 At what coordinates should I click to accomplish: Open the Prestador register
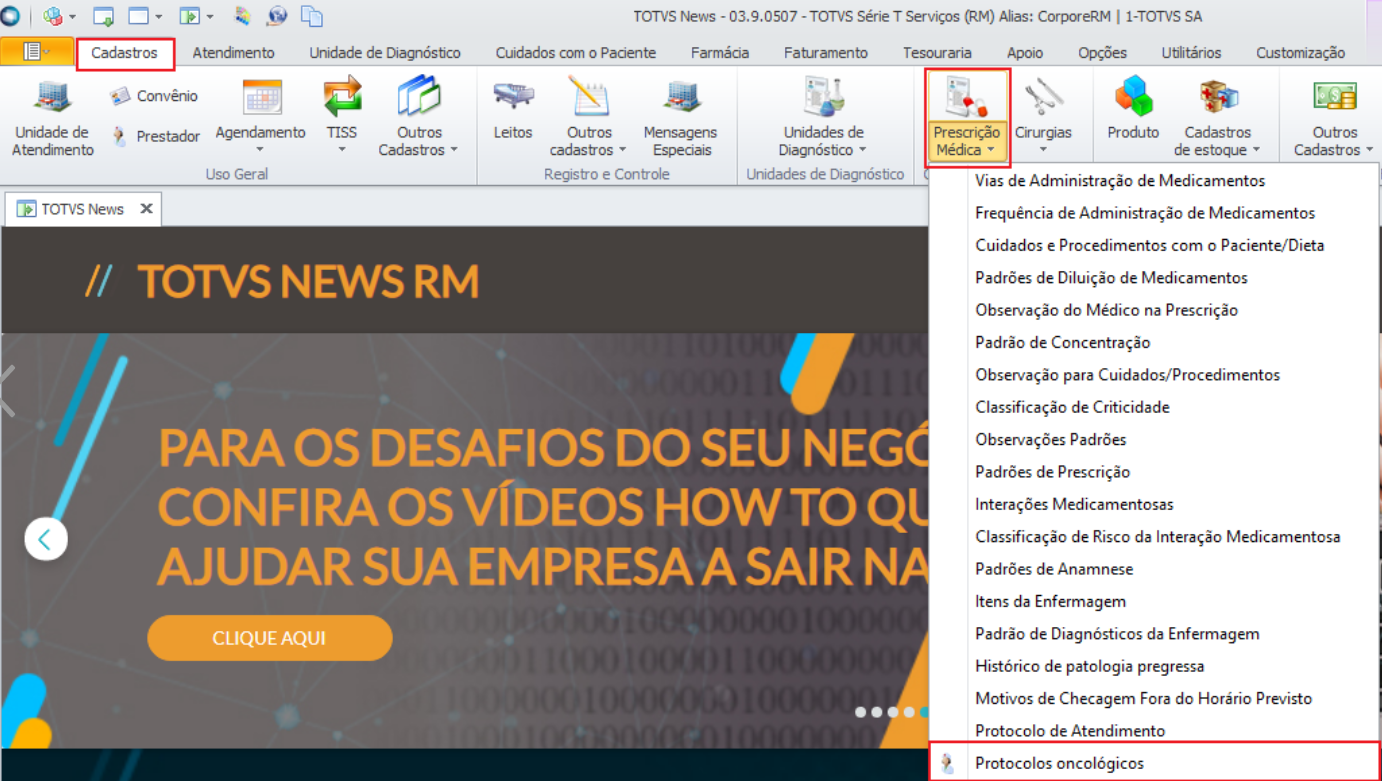155,136
